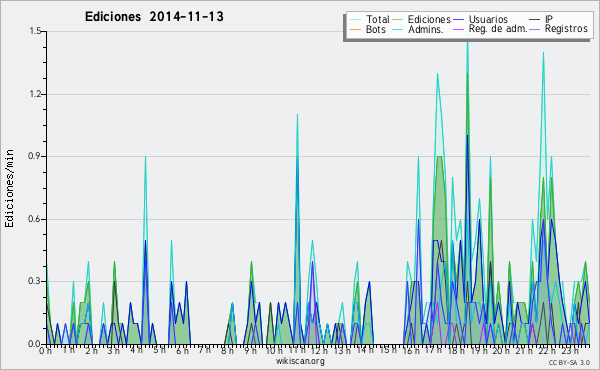Click the 'Ediciones/min' y-axis label
The height and width of the screenshot is (370, 600).
click(x=9, y=188)
